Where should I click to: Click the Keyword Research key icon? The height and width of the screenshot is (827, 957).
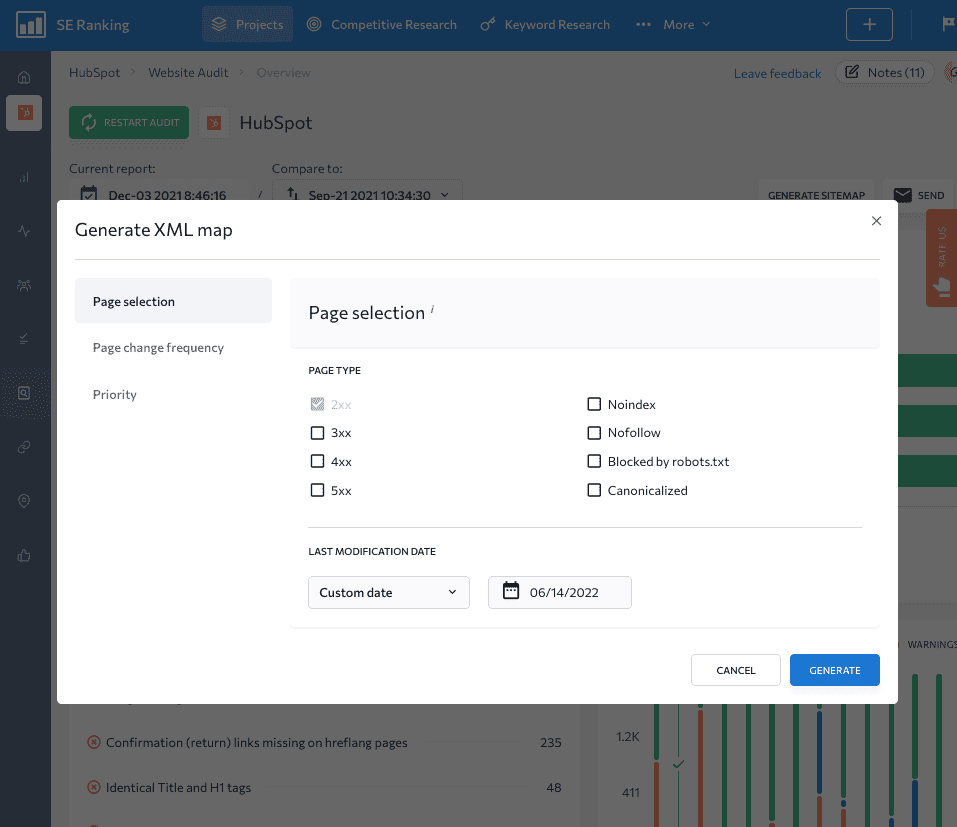487,24
